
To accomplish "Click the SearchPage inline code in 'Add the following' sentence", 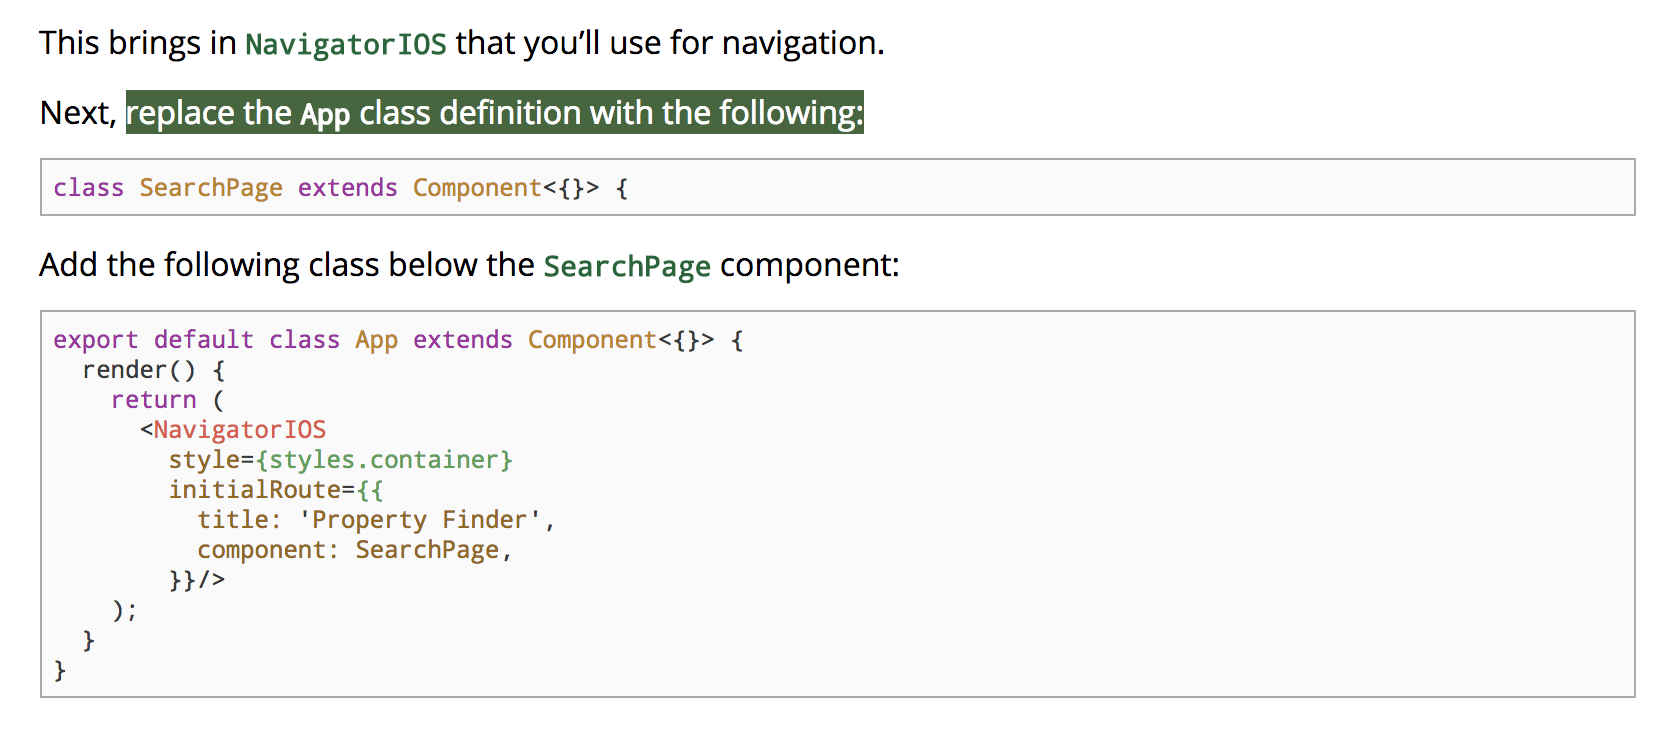I will pyautogui.click(x=627, y=266).
